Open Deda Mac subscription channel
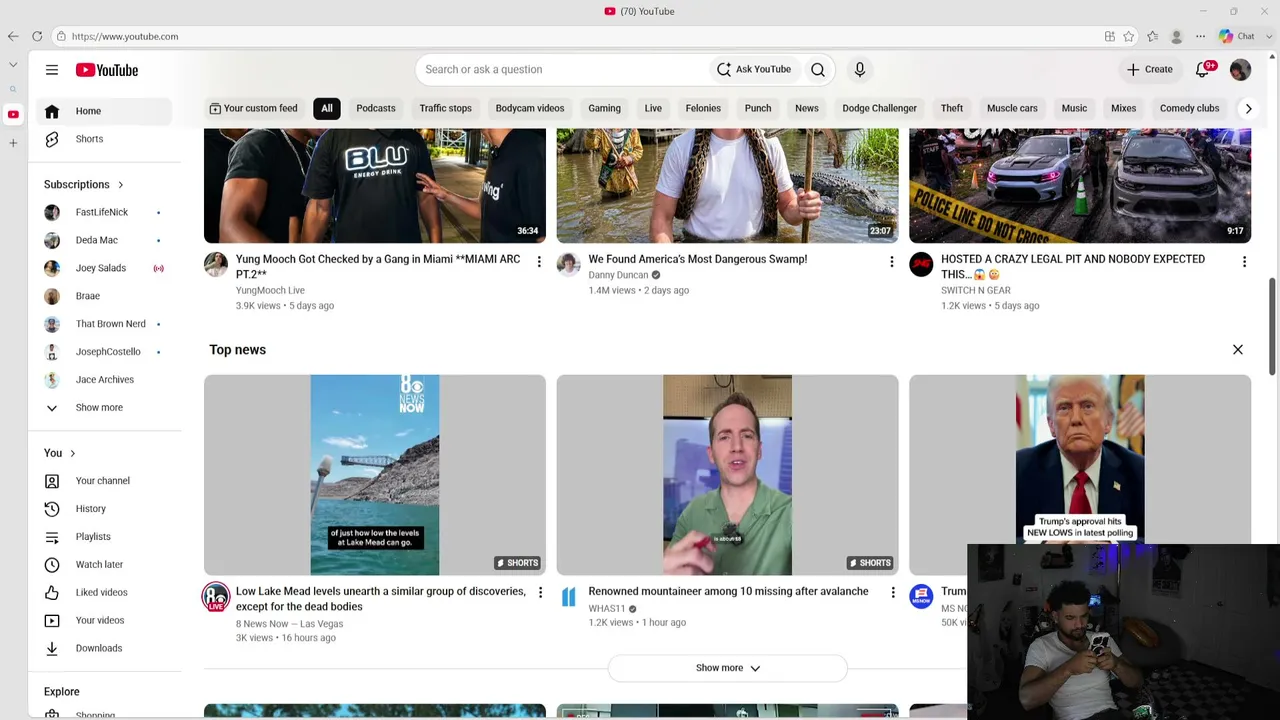 click(105, 241)
